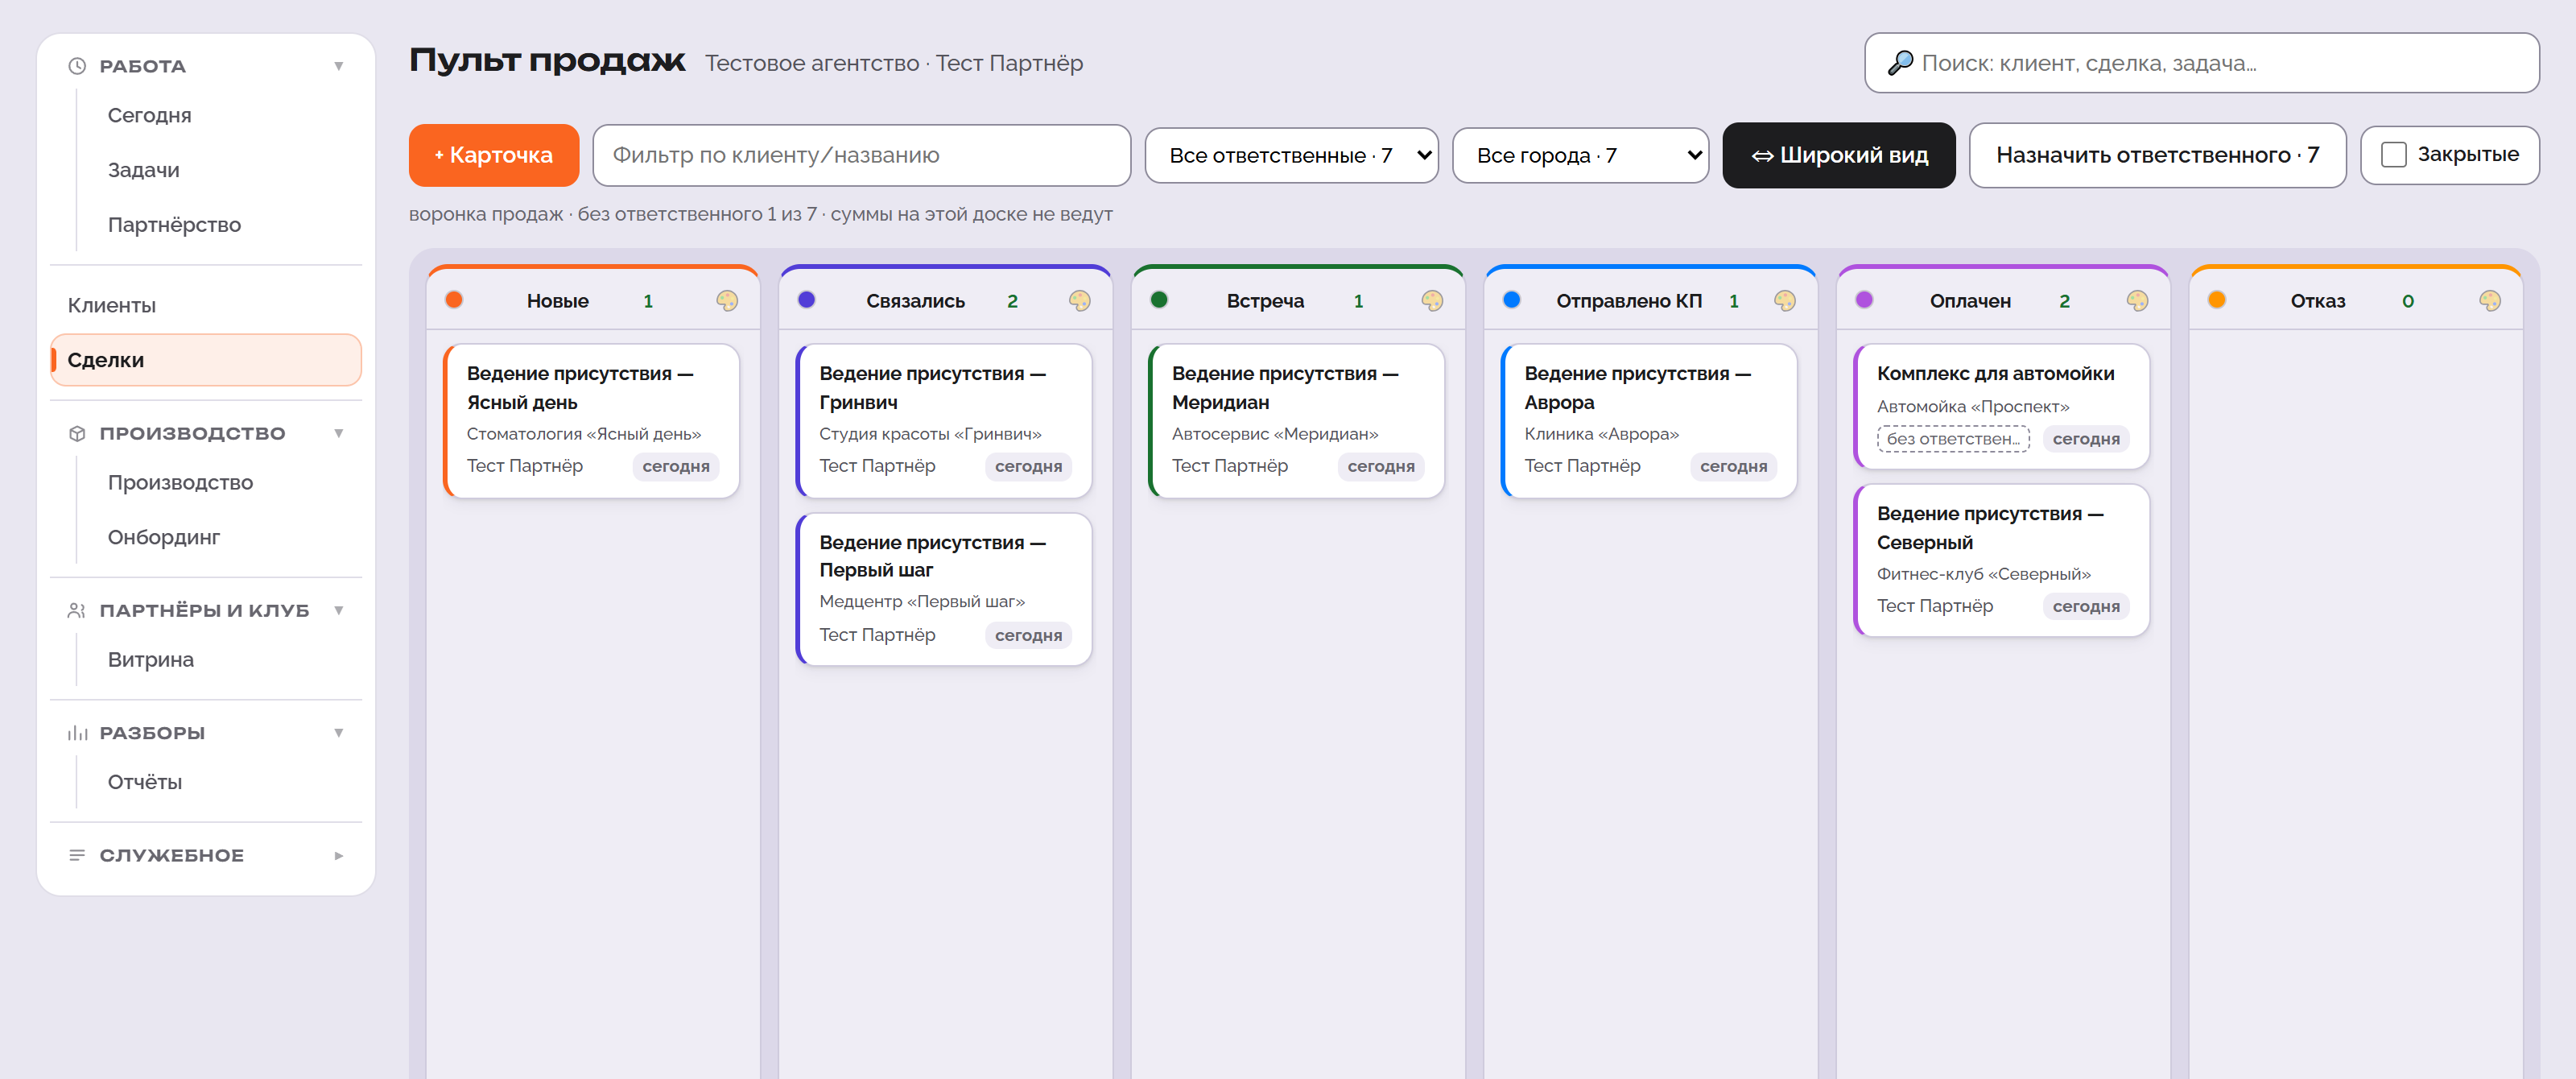Open the Ведение присутствия — Меридиан card
Viewport: 2576px width, 1079px height.
pyautogui.click(x=1296, y=421)
